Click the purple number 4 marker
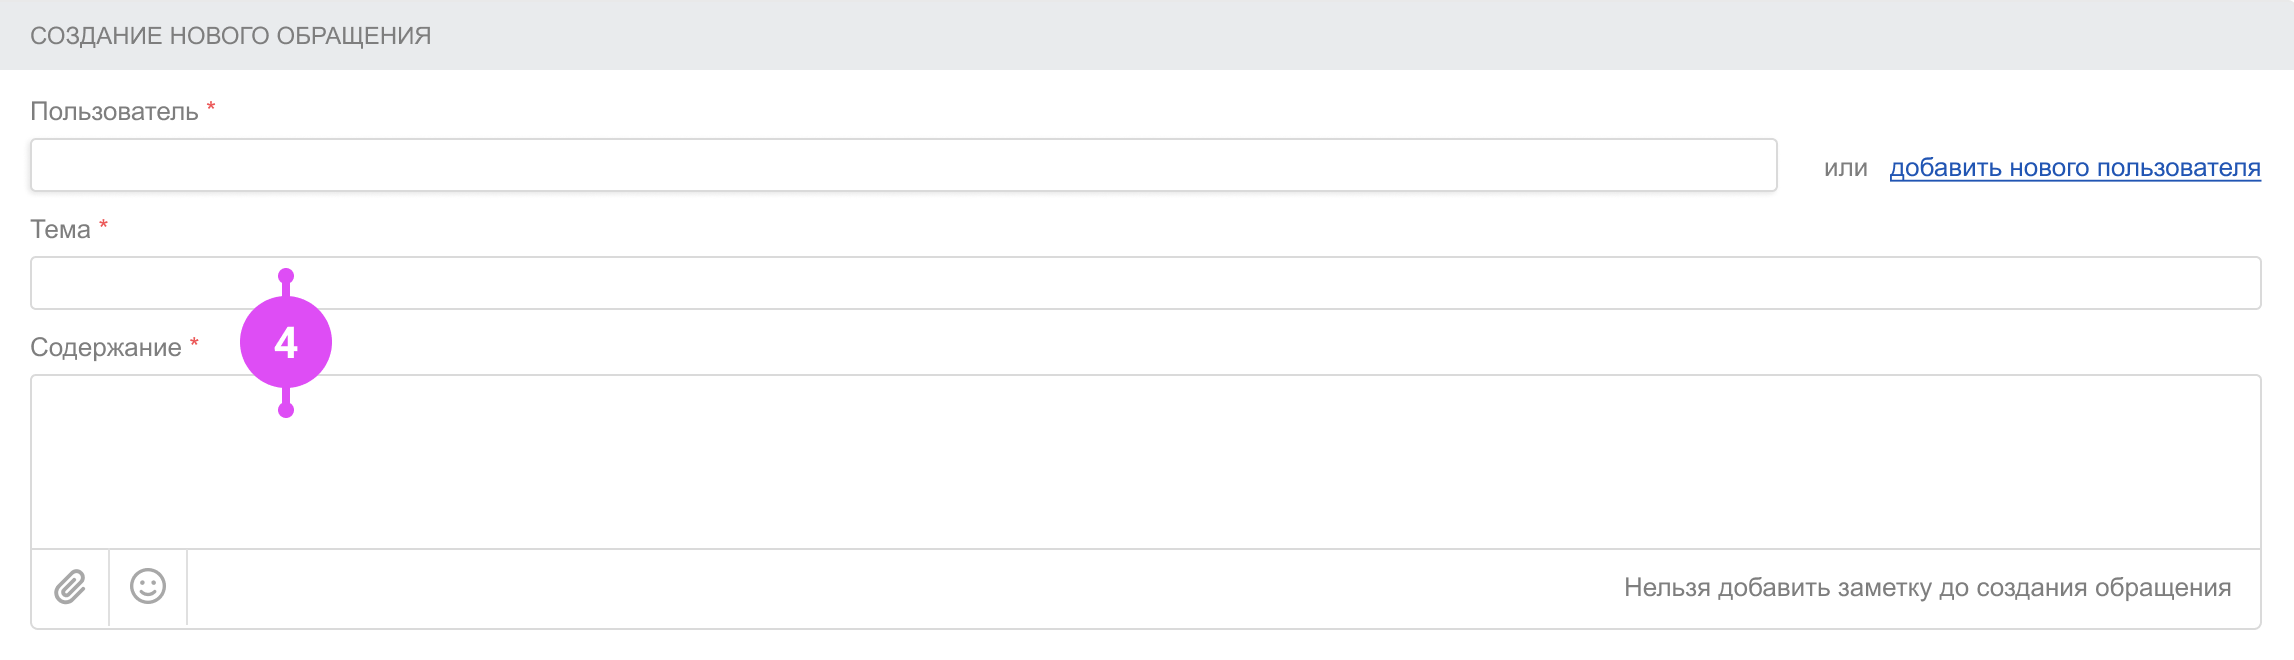The width and height of the screenshot is (2294, 660). point(286,343)
